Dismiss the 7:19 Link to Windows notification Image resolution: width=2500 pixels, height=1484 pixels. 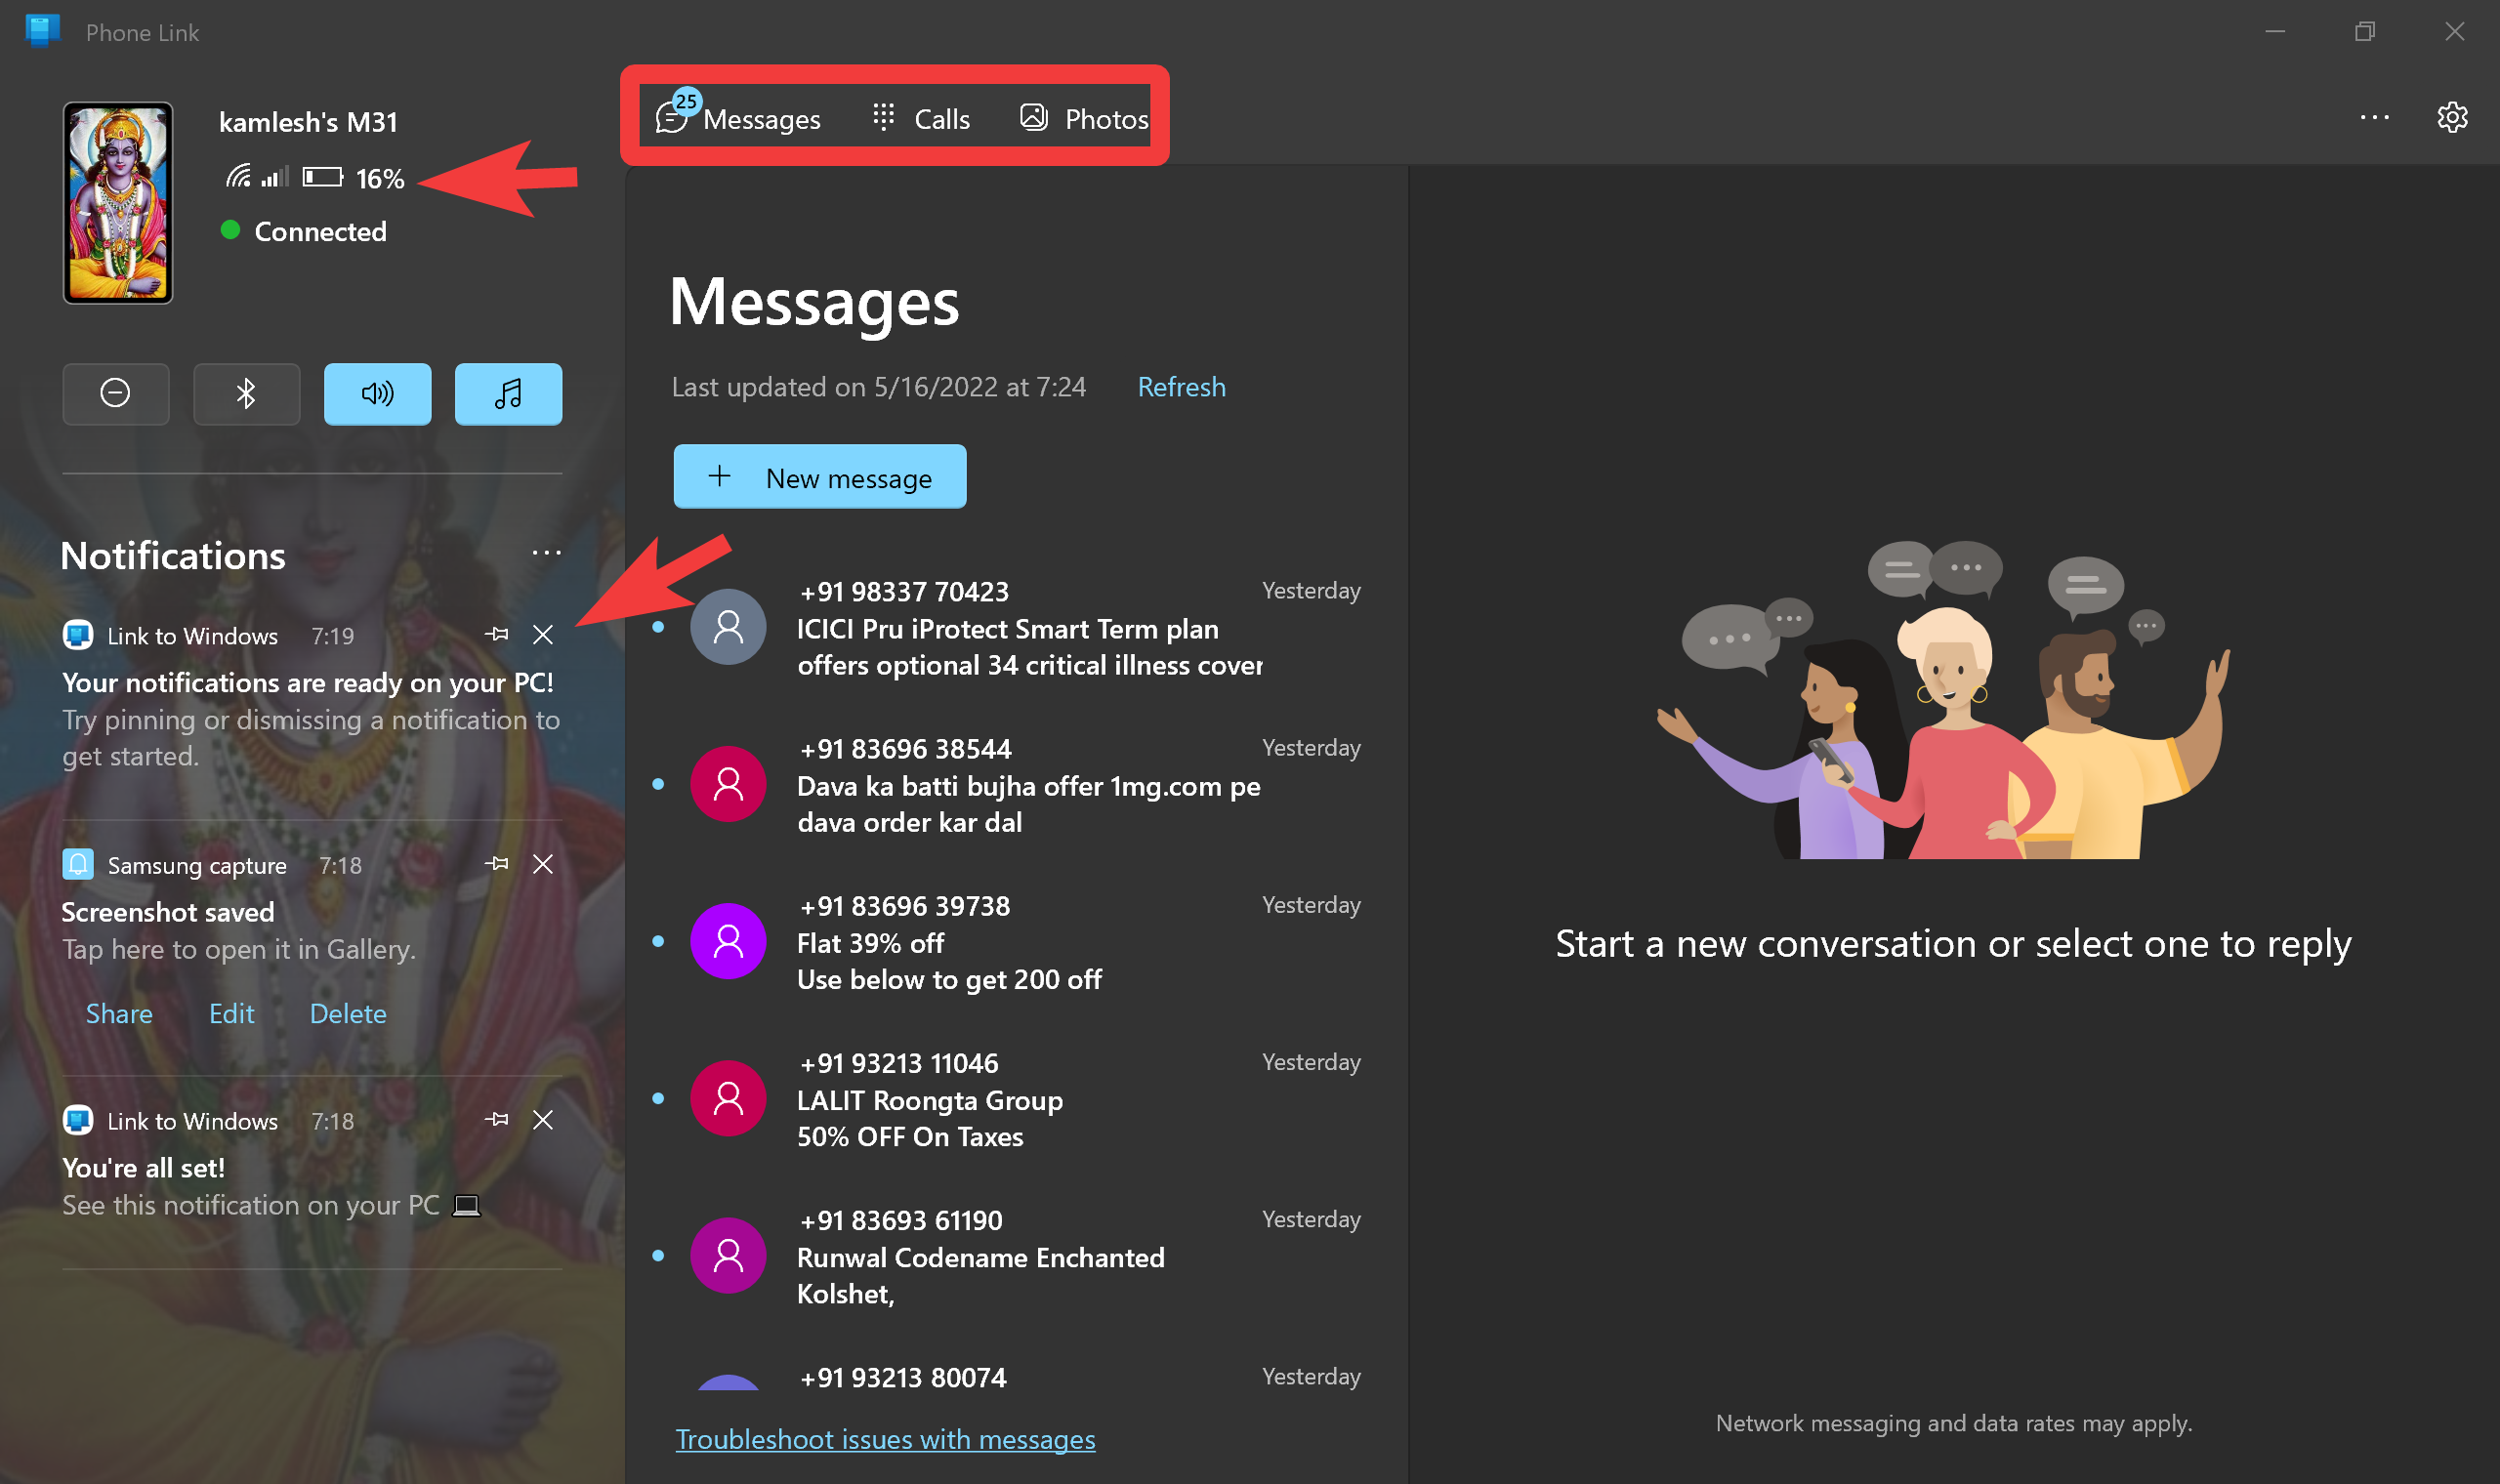(x=543, y=634)
